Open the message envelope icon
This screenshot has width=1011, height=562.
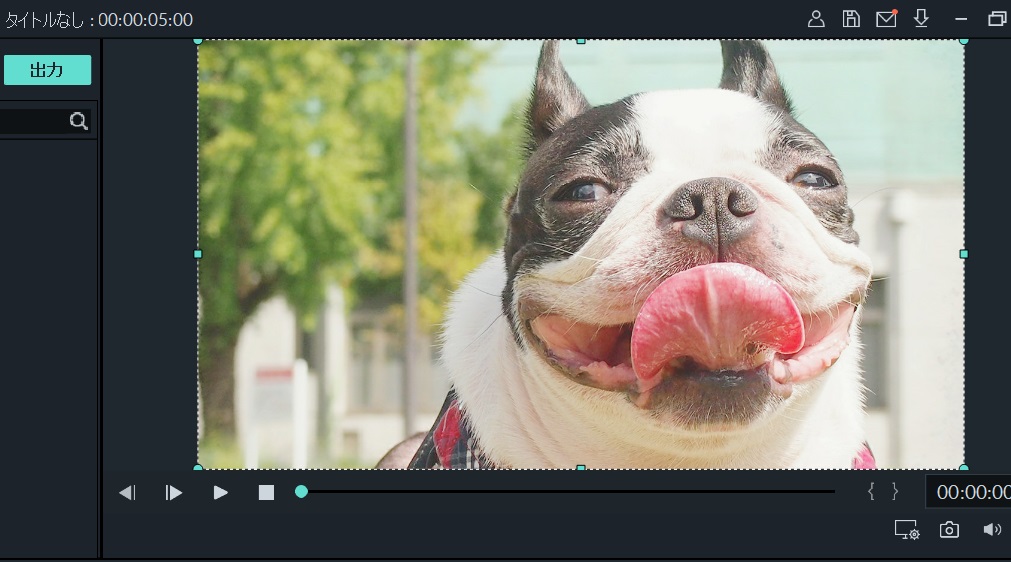(886, 19)
